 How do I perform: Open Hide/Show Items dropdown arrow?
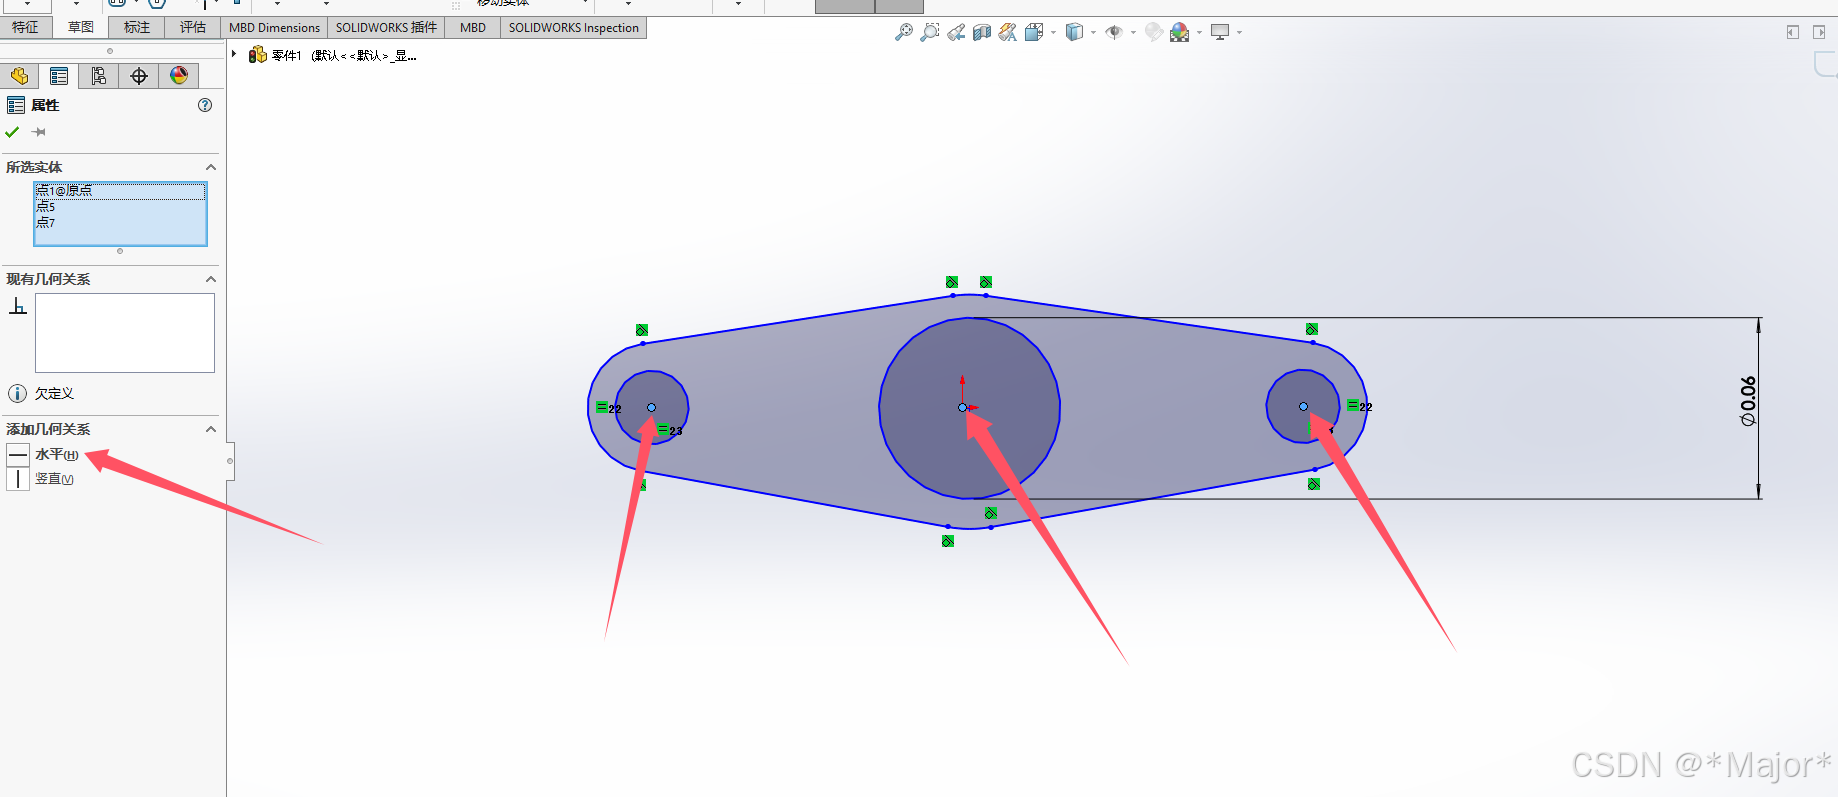[x=1133, y=33]
